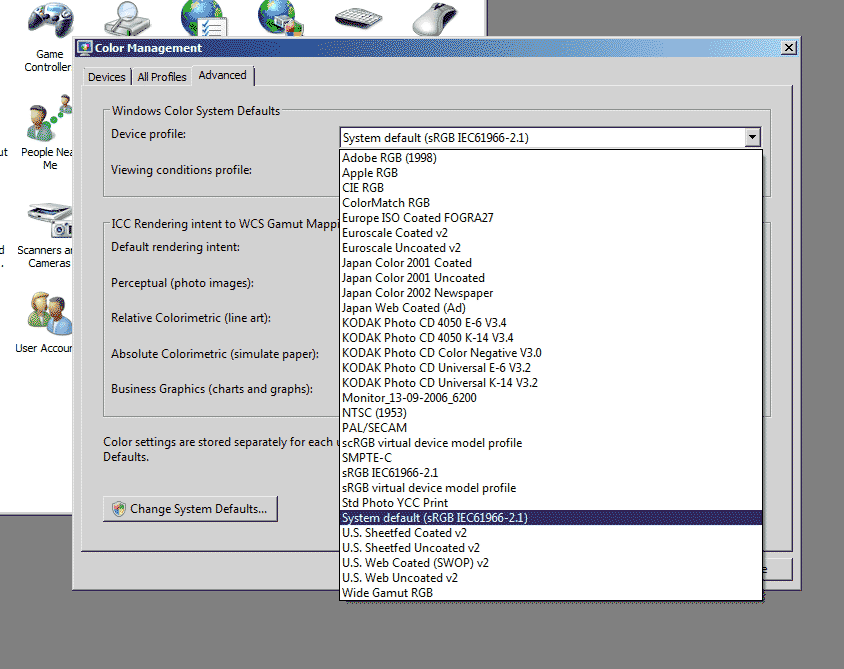Viewport: 844px width, 669px height.
Task: Click Change System Defaults button
Action: pos(191,509)
